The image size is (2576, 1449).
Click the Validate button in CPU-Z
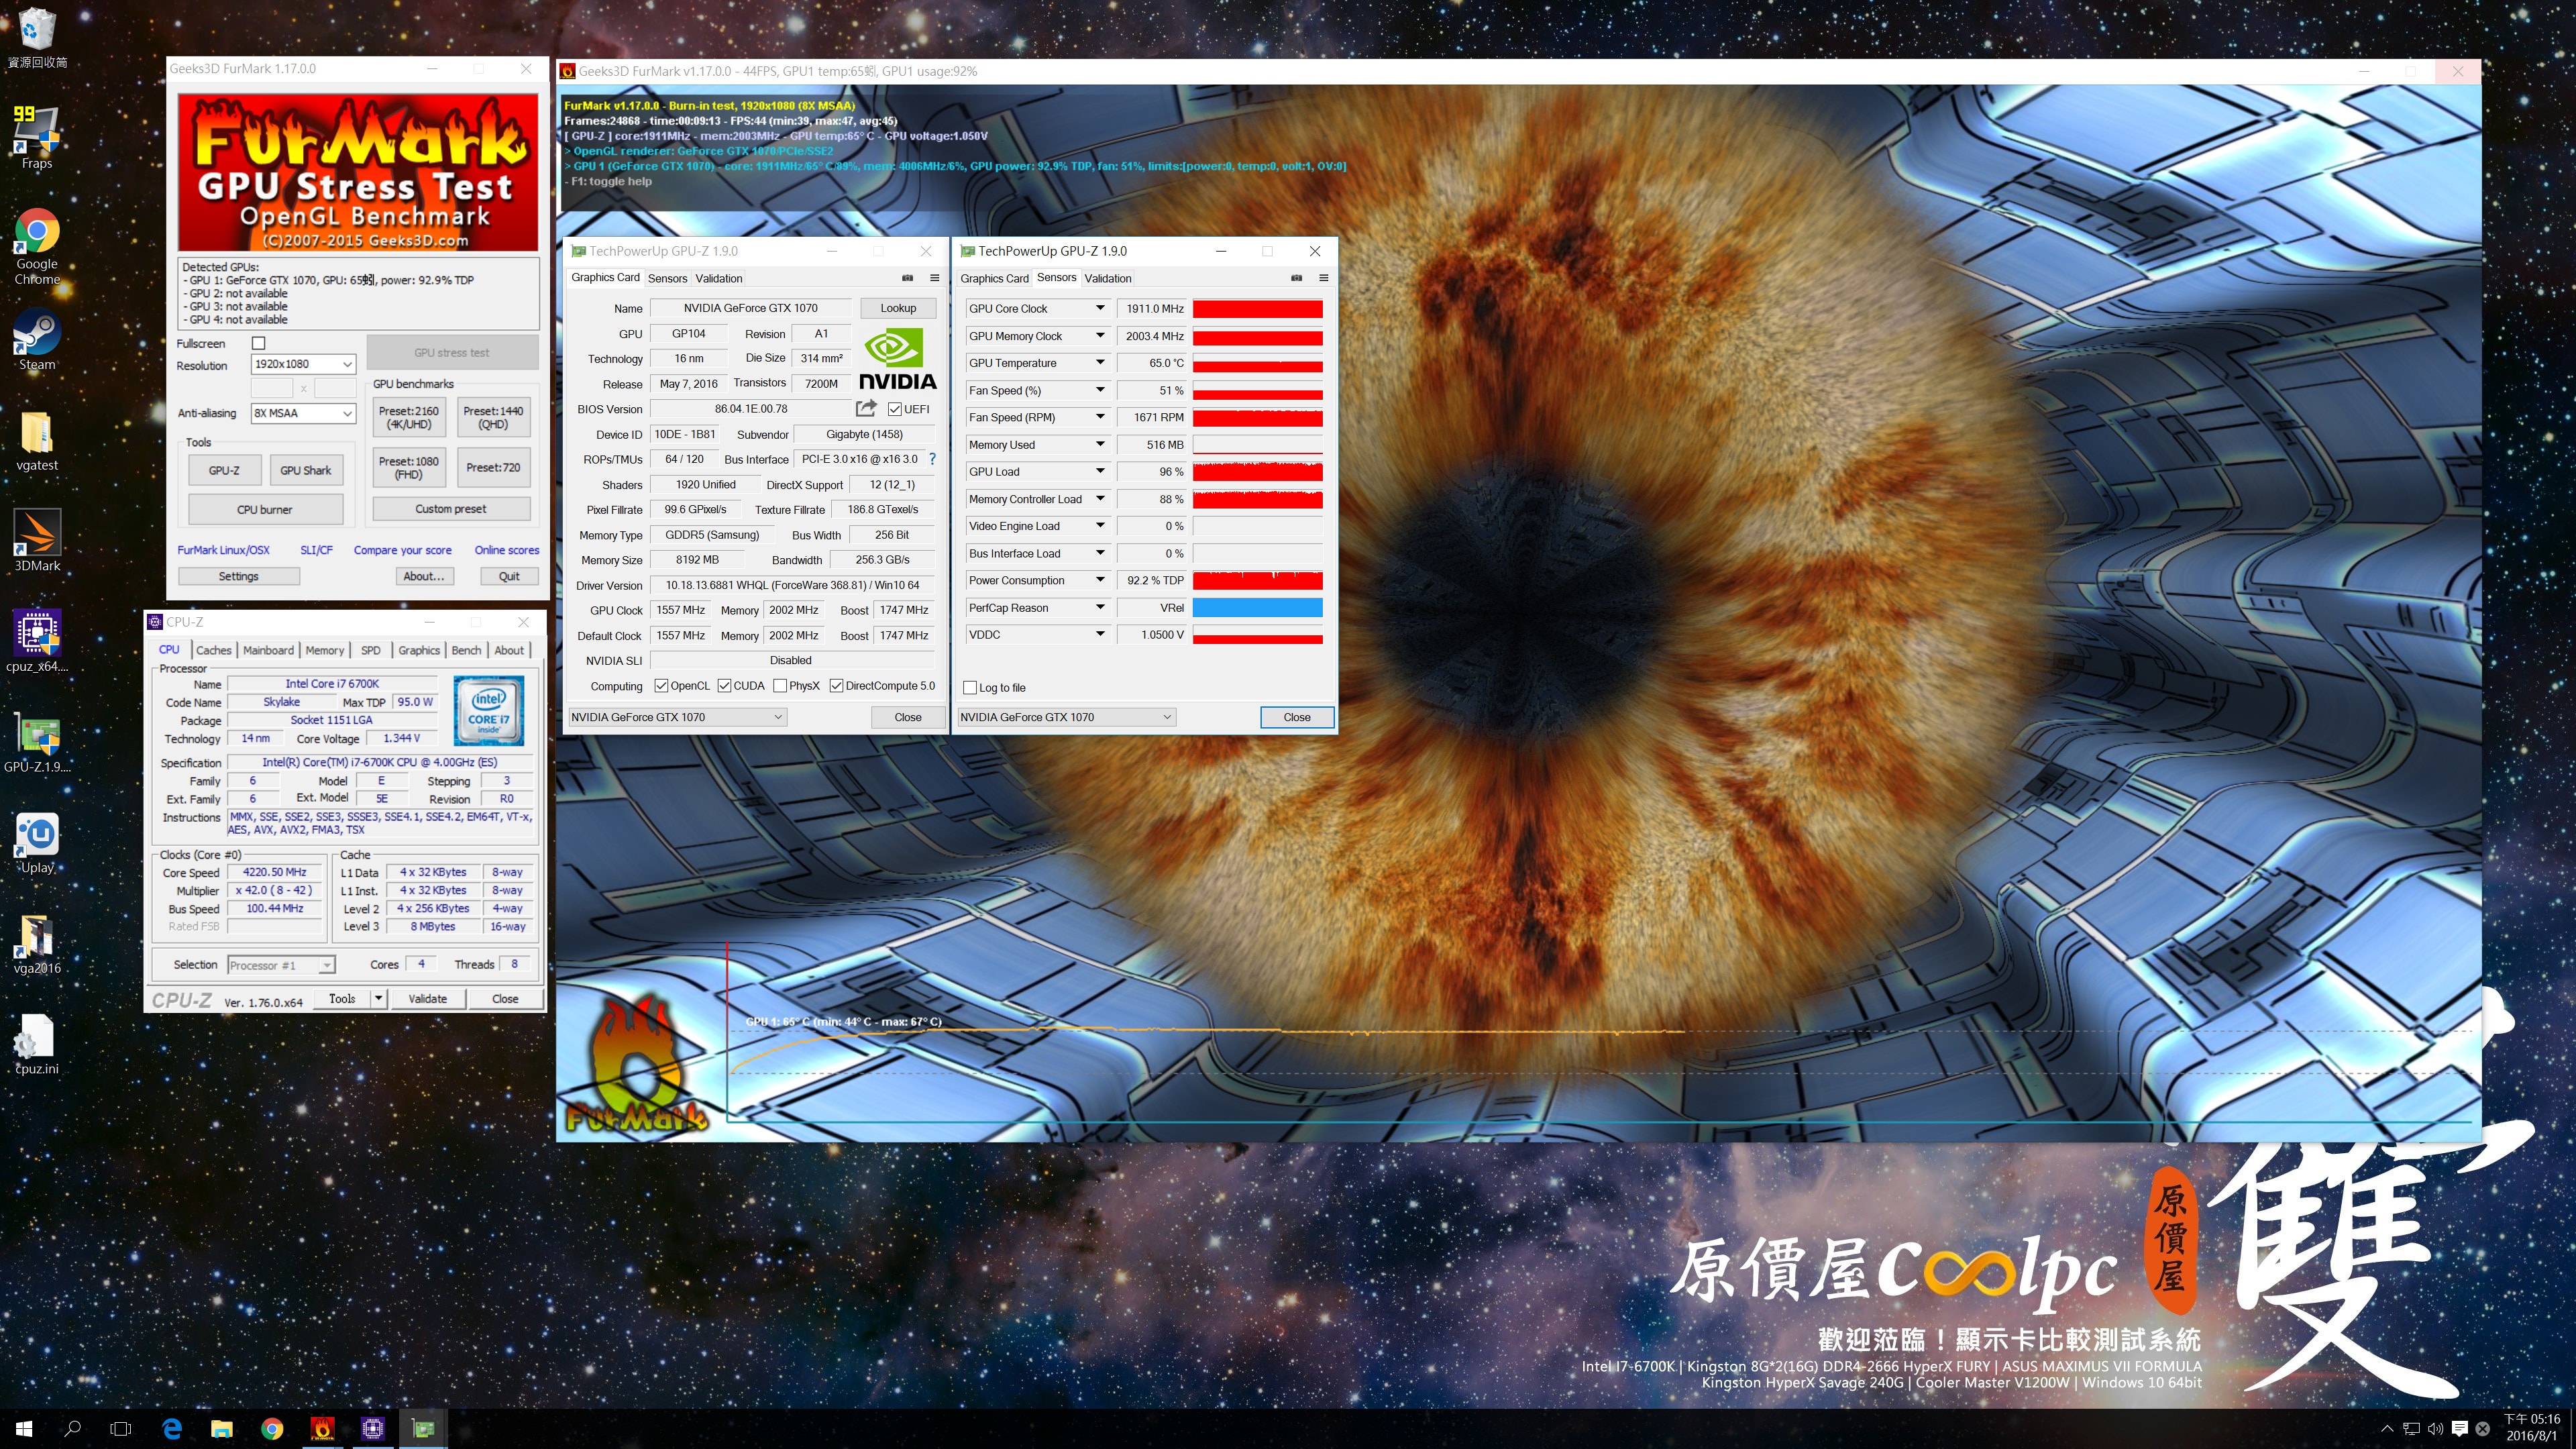coord(427,998)
